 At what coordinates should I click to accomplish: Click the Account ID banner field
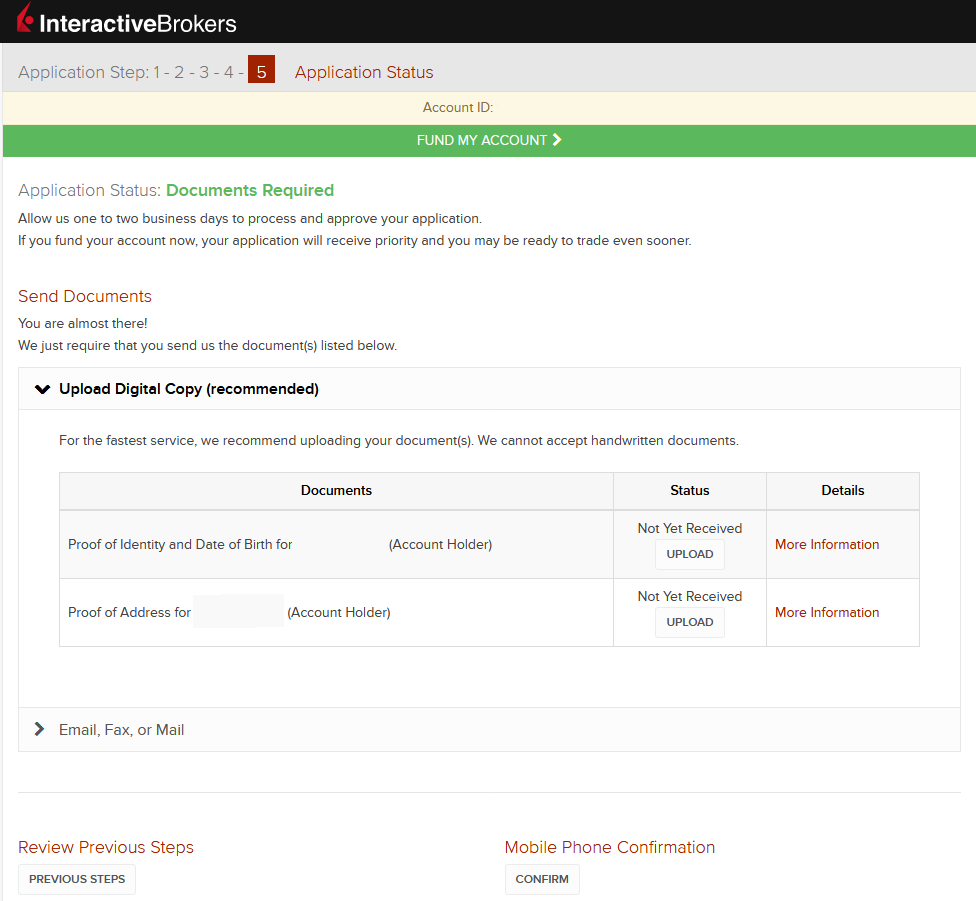[489, 108]
